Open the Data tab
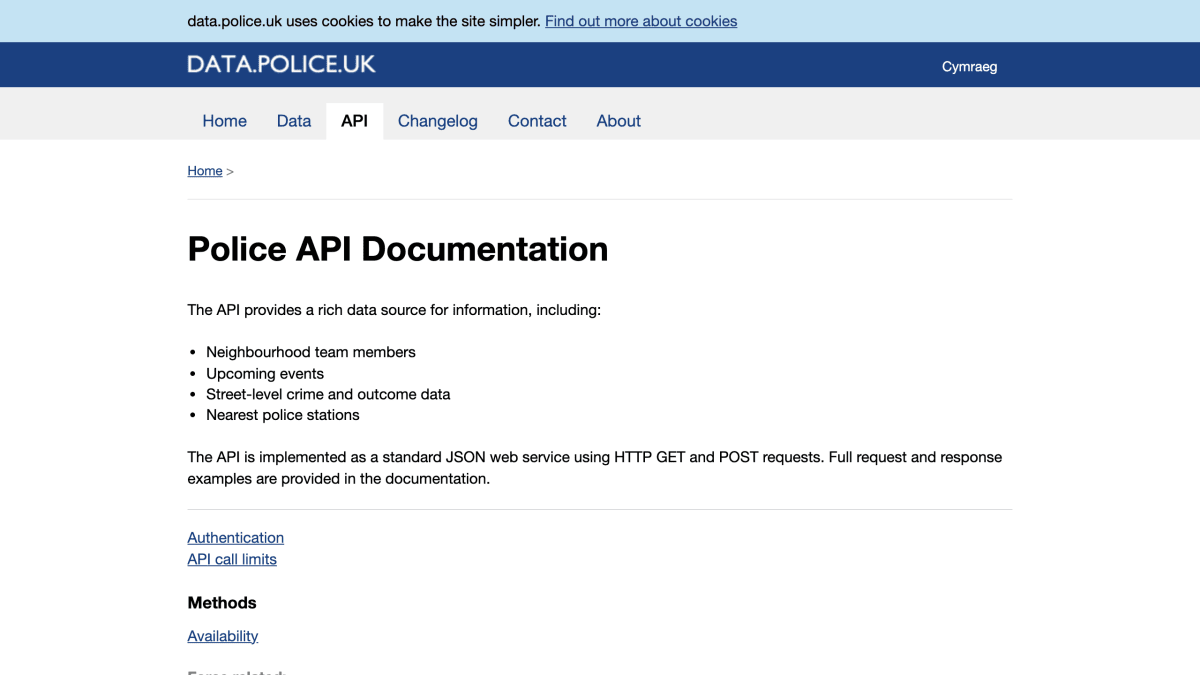 coord(294,121)
